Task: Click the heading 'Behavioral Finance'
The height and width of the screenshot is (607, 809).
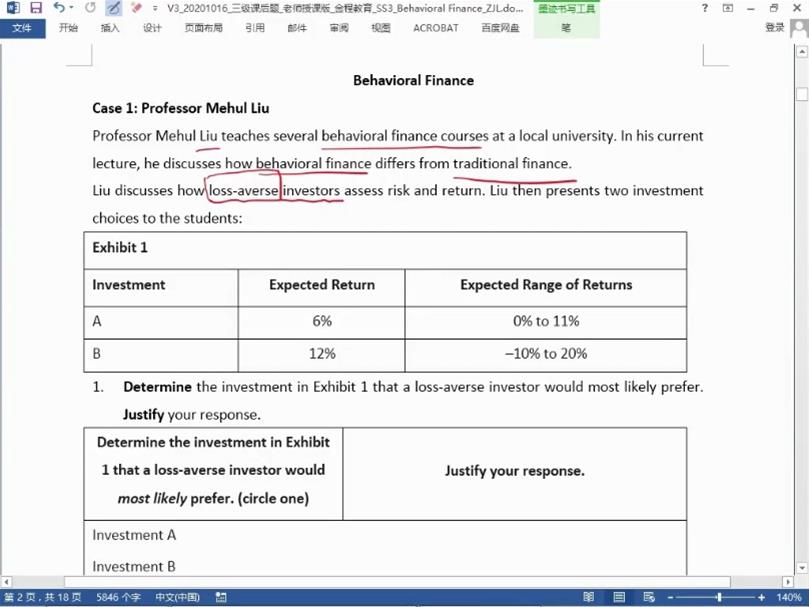Action: pos(413,81)
